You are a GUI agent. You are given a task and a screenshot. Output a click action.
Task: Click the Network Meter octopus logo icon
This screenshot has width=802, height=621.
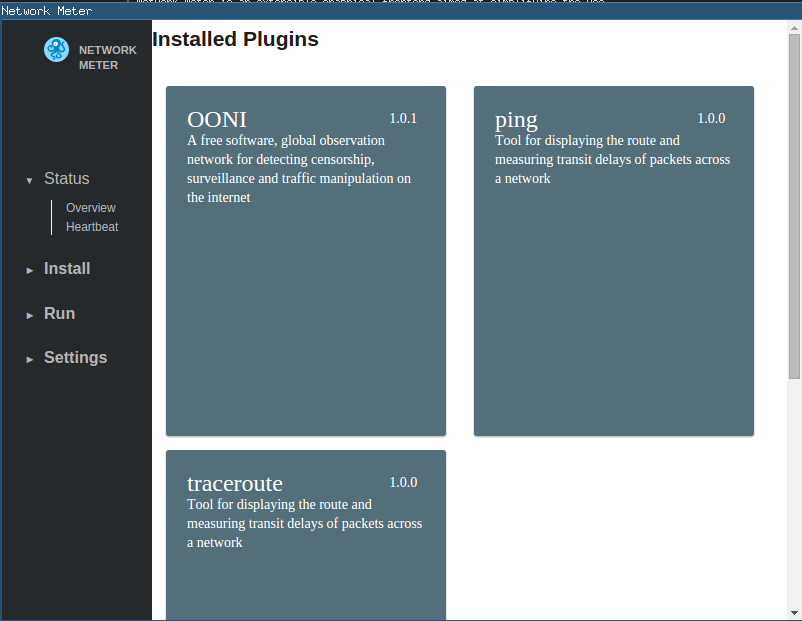56,50
